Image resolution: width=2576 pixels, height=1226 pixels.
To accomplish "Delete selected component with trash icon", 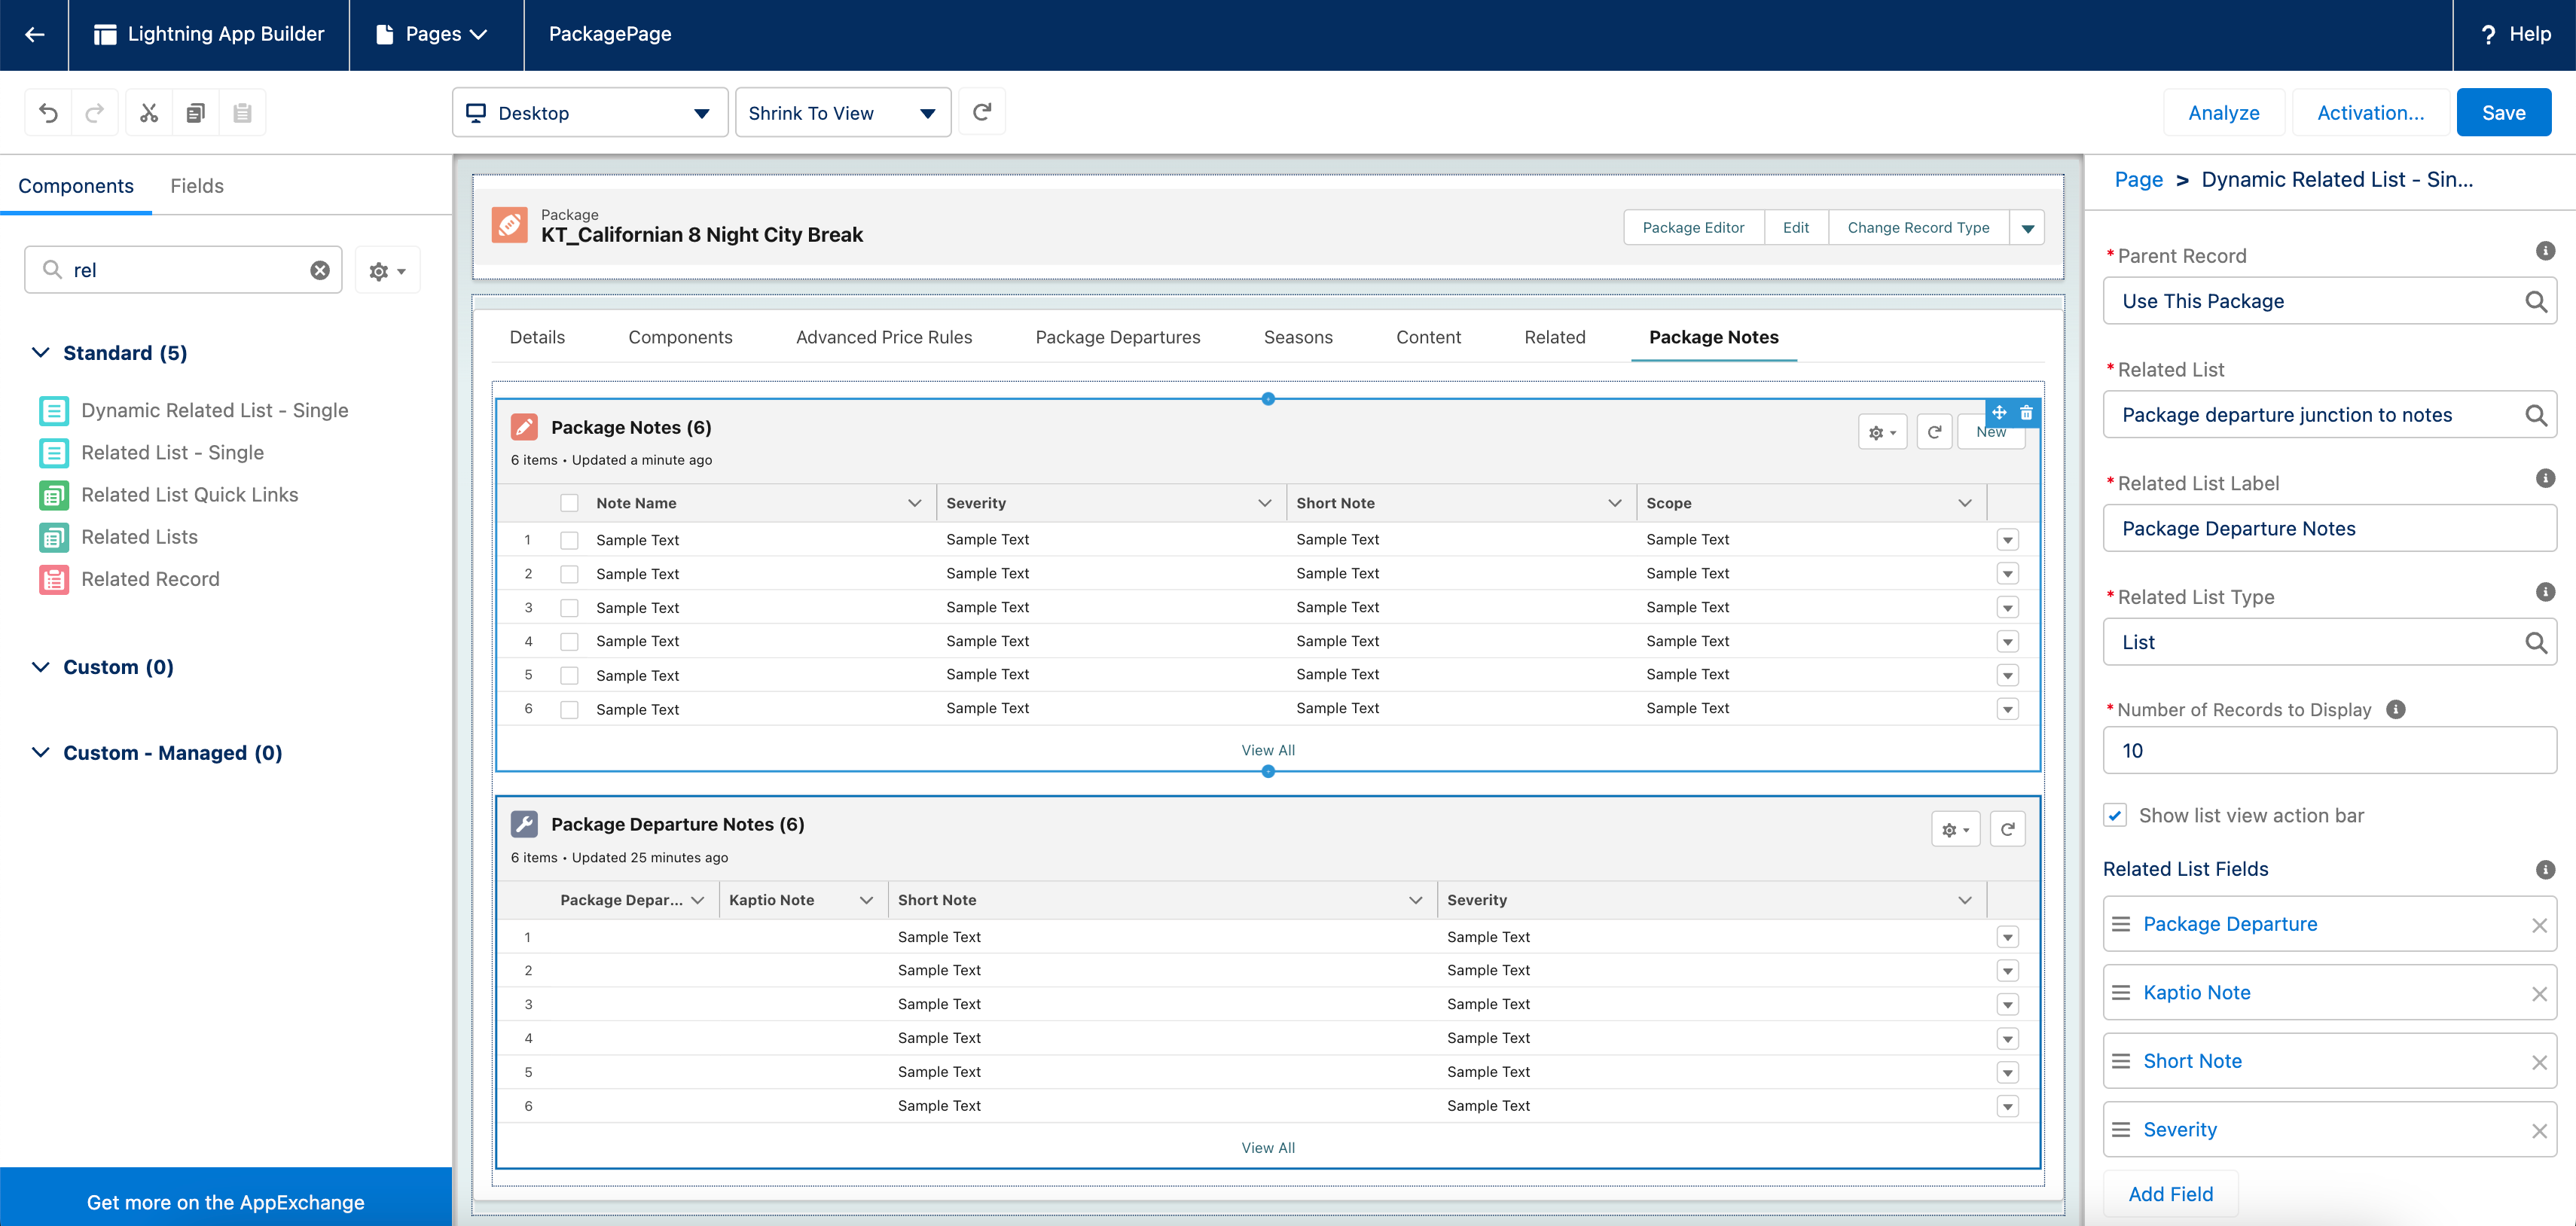I will click(2026, 412).
